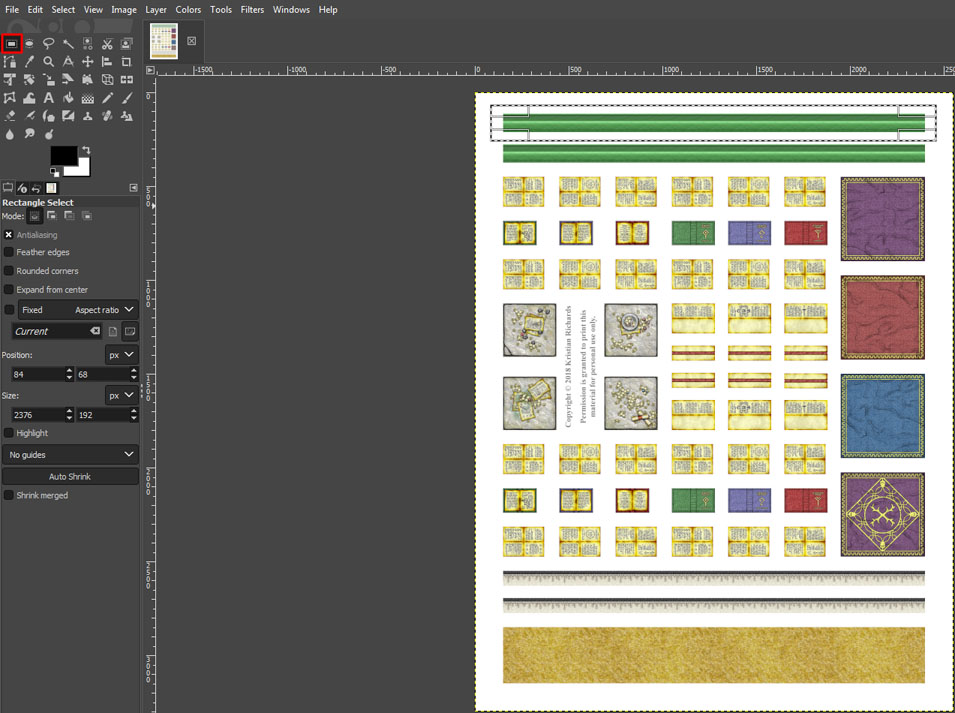Select the Ellipse Select tool
The image size is (955, 713).
[x=30, y=43]
